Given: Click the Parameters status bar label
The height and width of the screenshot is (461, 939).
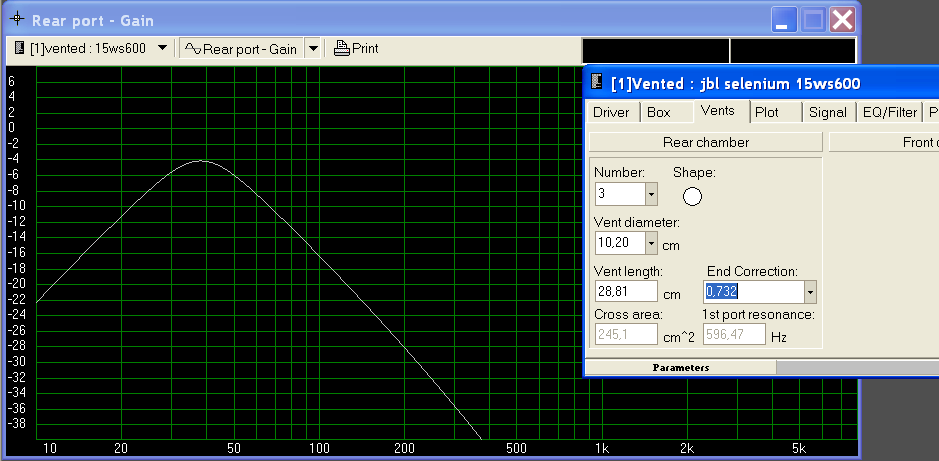Looking at the screenshot, I should (681, 368).
